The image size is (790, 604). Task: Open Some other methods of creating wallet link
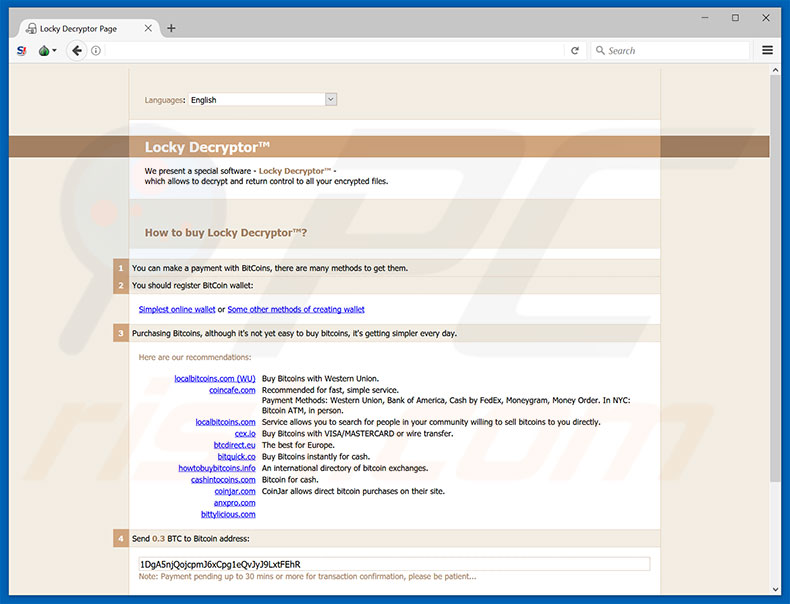296,309
